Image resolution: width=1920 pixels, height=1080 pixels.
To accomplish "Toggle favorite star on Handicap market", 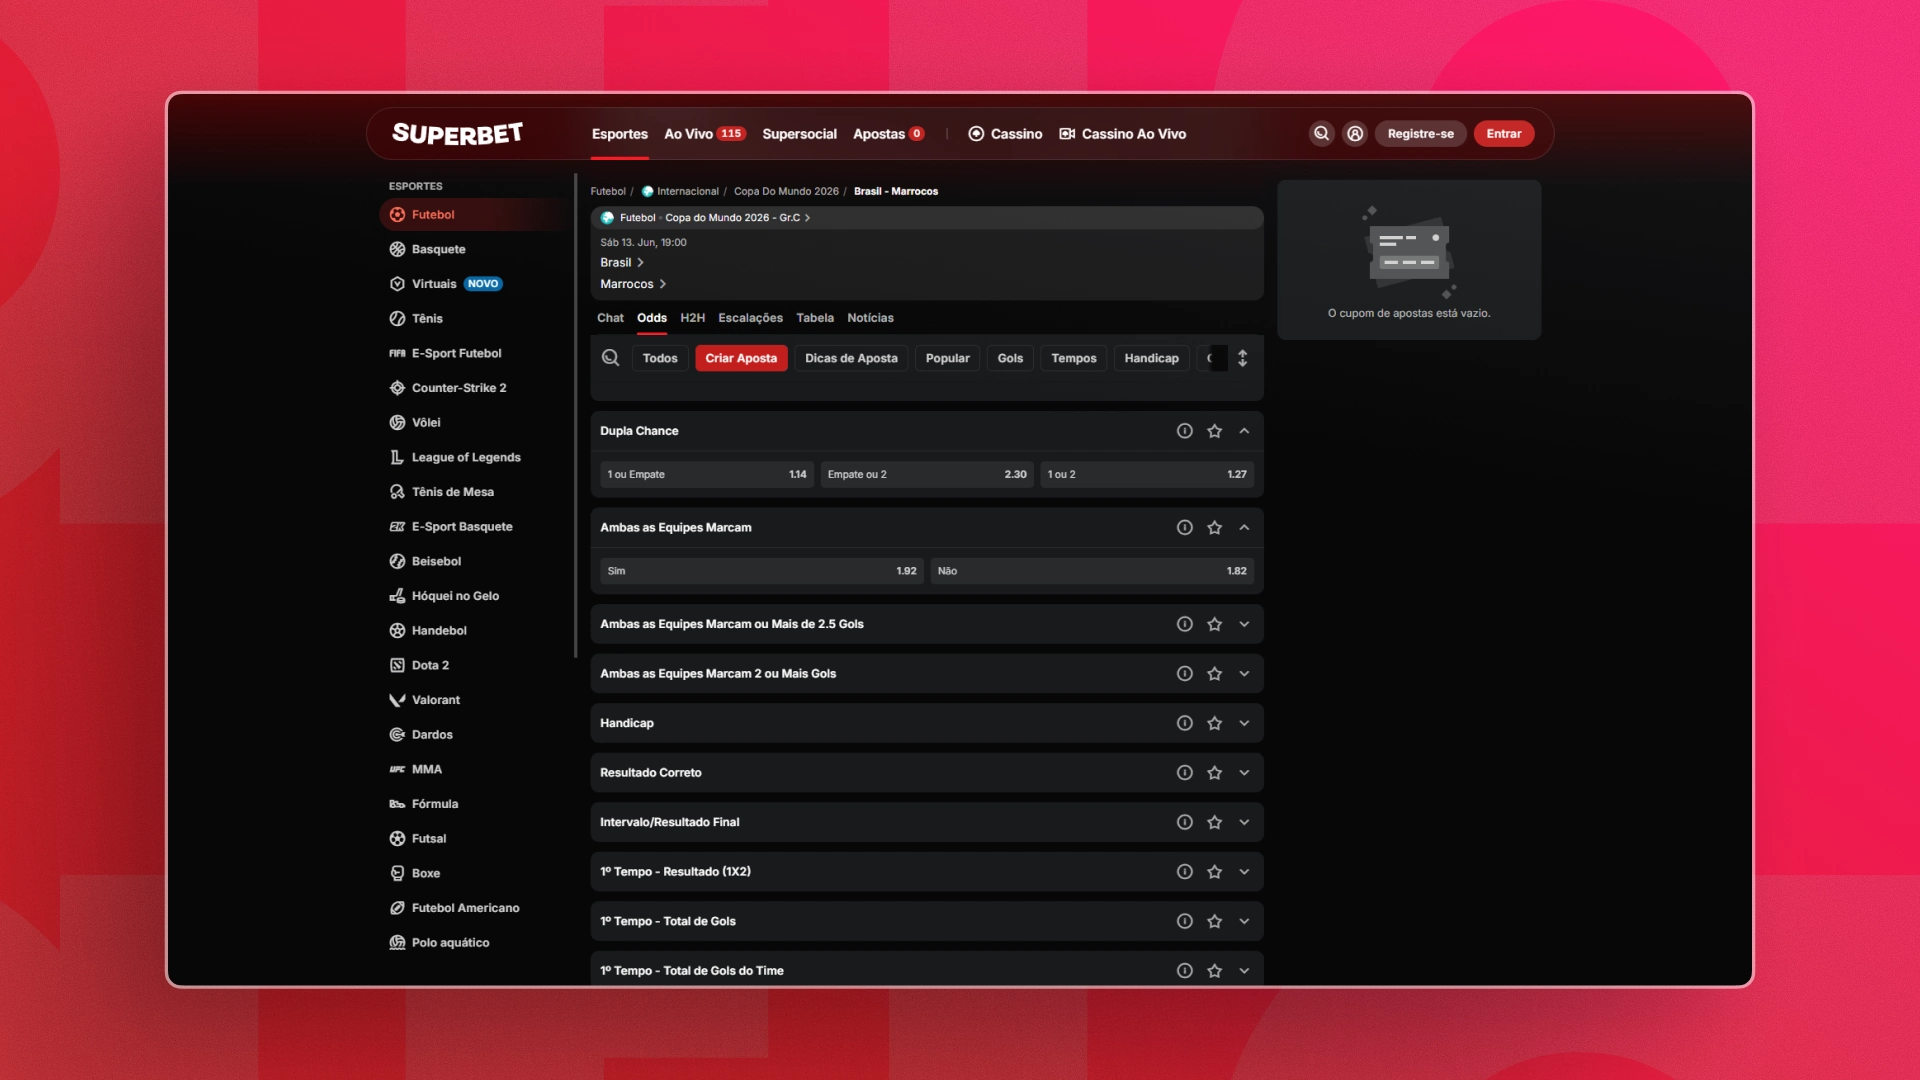I will point(1214,723).
